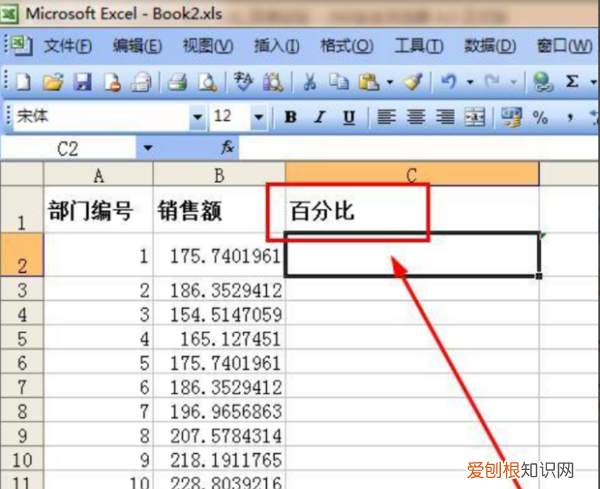Screen dimensions: 600x489
Task: Print the sheet using the printer icon
Action: click(178, 82)
